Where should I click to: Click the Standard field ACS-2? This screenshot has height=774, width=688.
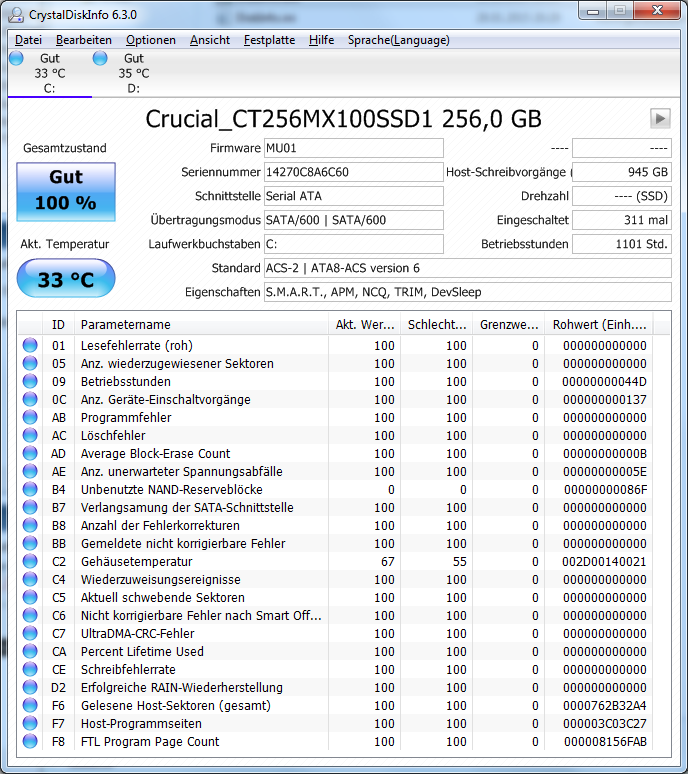(467, 268)
